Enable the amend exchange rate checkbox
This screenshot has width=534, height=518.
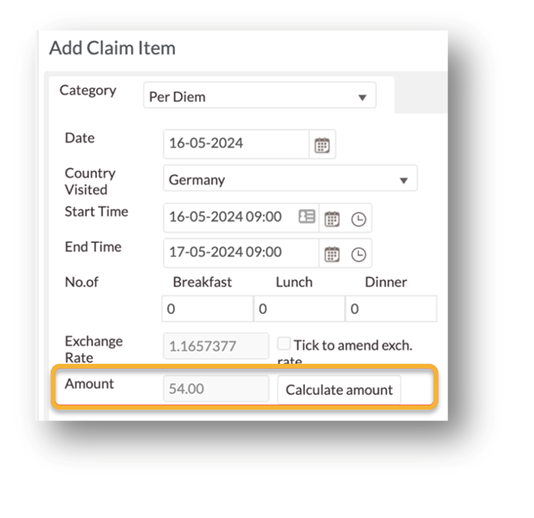click(x=284, y=344)
